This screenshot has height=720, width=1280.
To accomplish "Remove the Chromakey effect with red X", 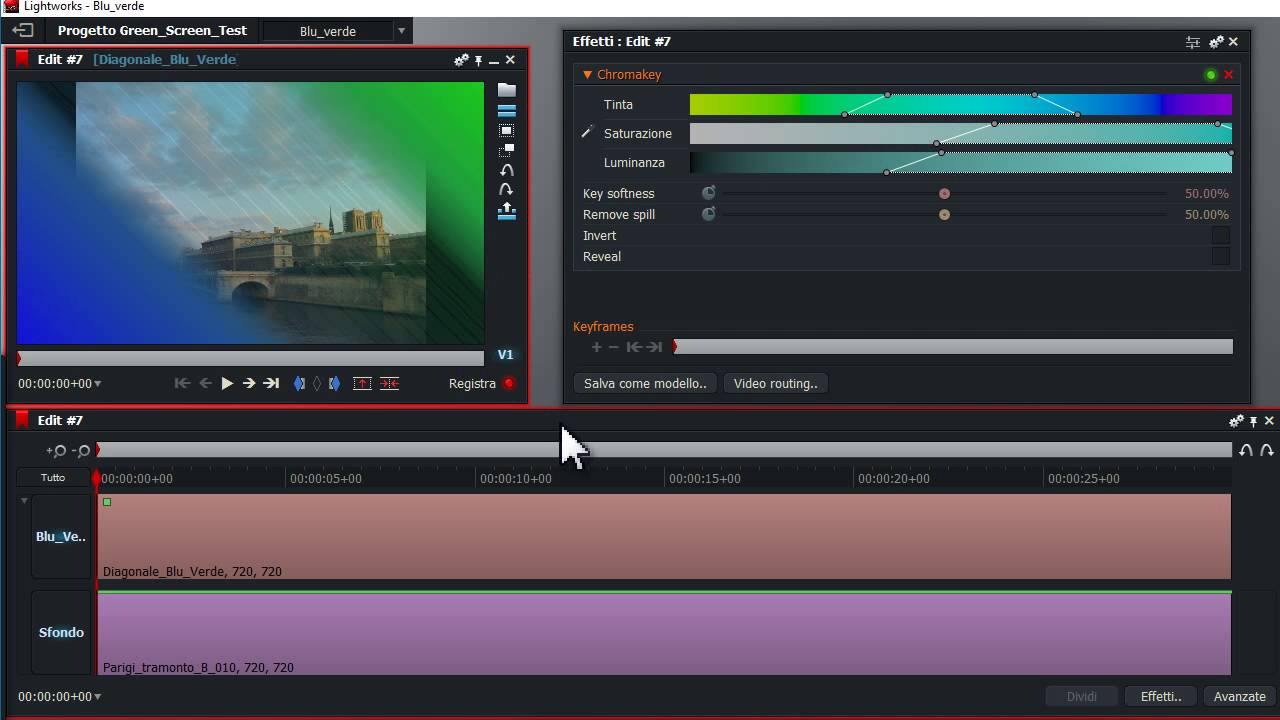I will (x=1229, y=75).
